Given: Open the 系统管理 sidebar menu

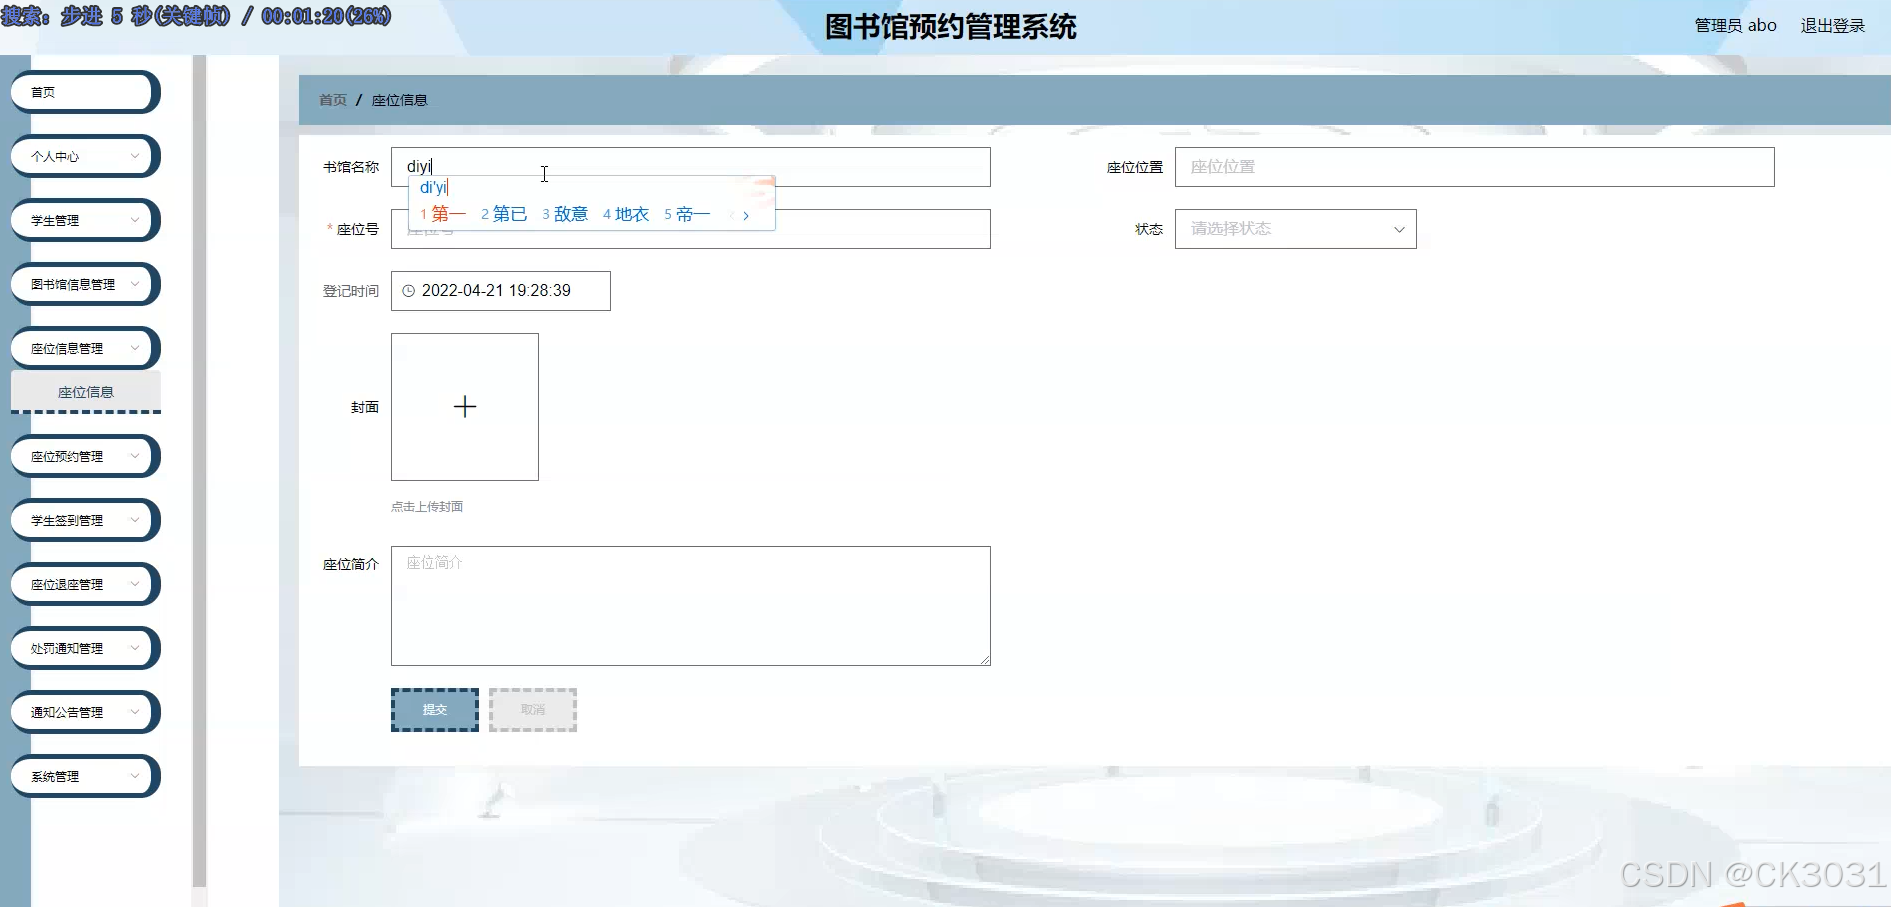Looking at the screenshot, I should [x=85, y=776].
